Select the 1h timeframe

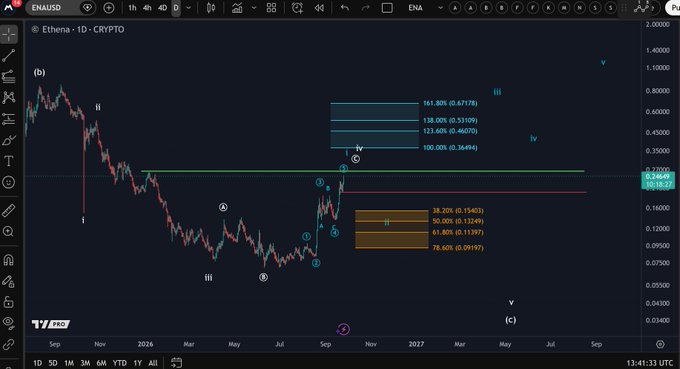click(x=132, y=8)
